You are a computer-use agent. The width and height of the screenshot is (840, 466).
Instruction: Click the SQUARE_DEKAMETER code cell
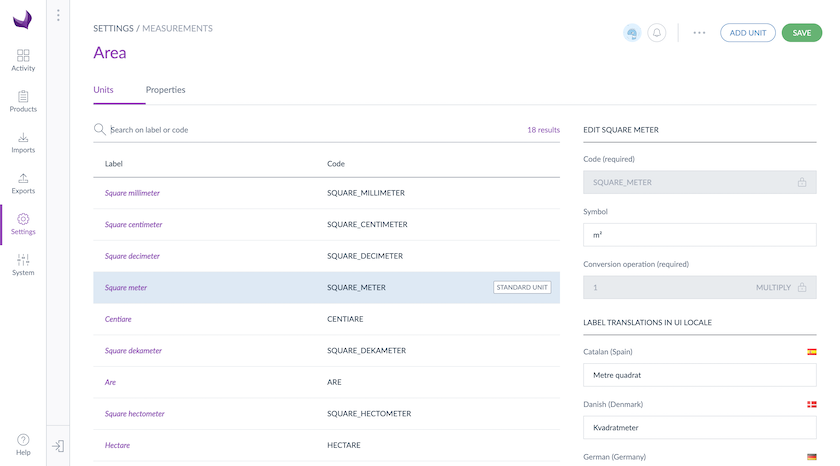coord(366,351)
